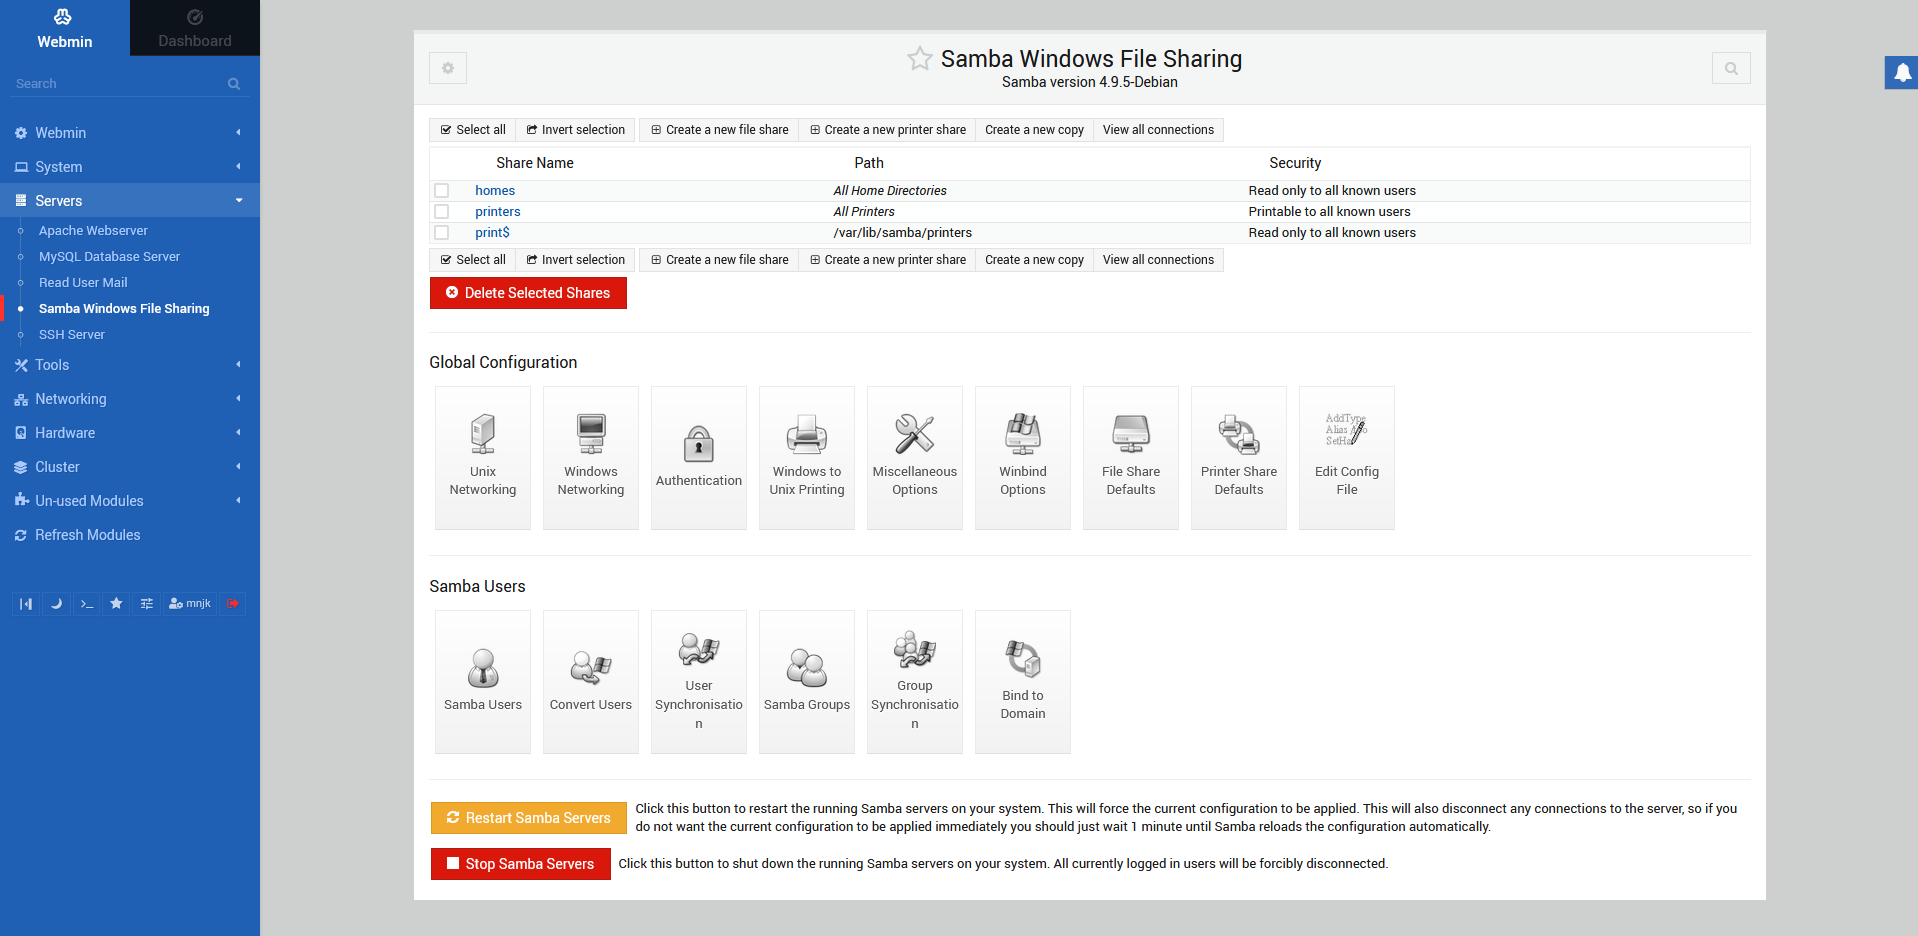Expand the Un-used Modules category
The image size is (1918, 936).
click(130, 501)
